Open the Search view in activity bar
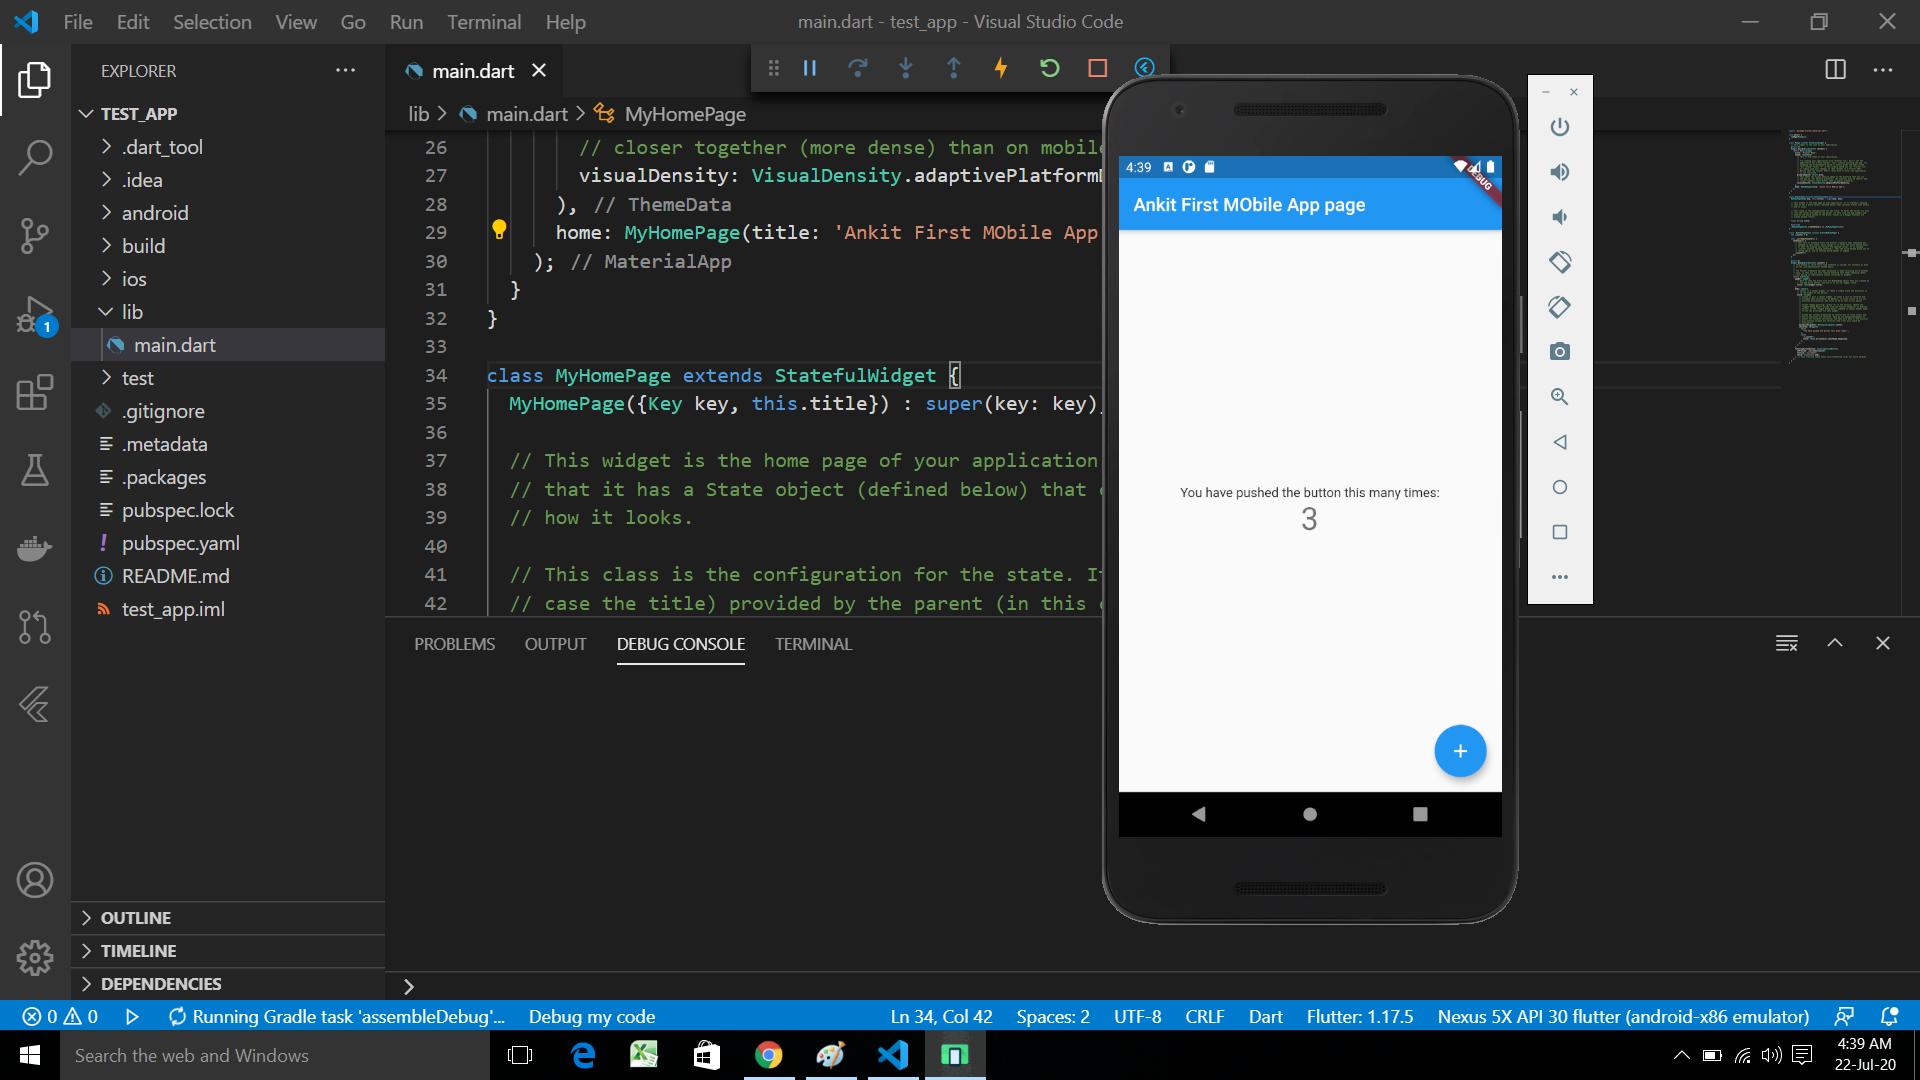The height and width of the screenshot is (1080, 1920). [35, 158]
